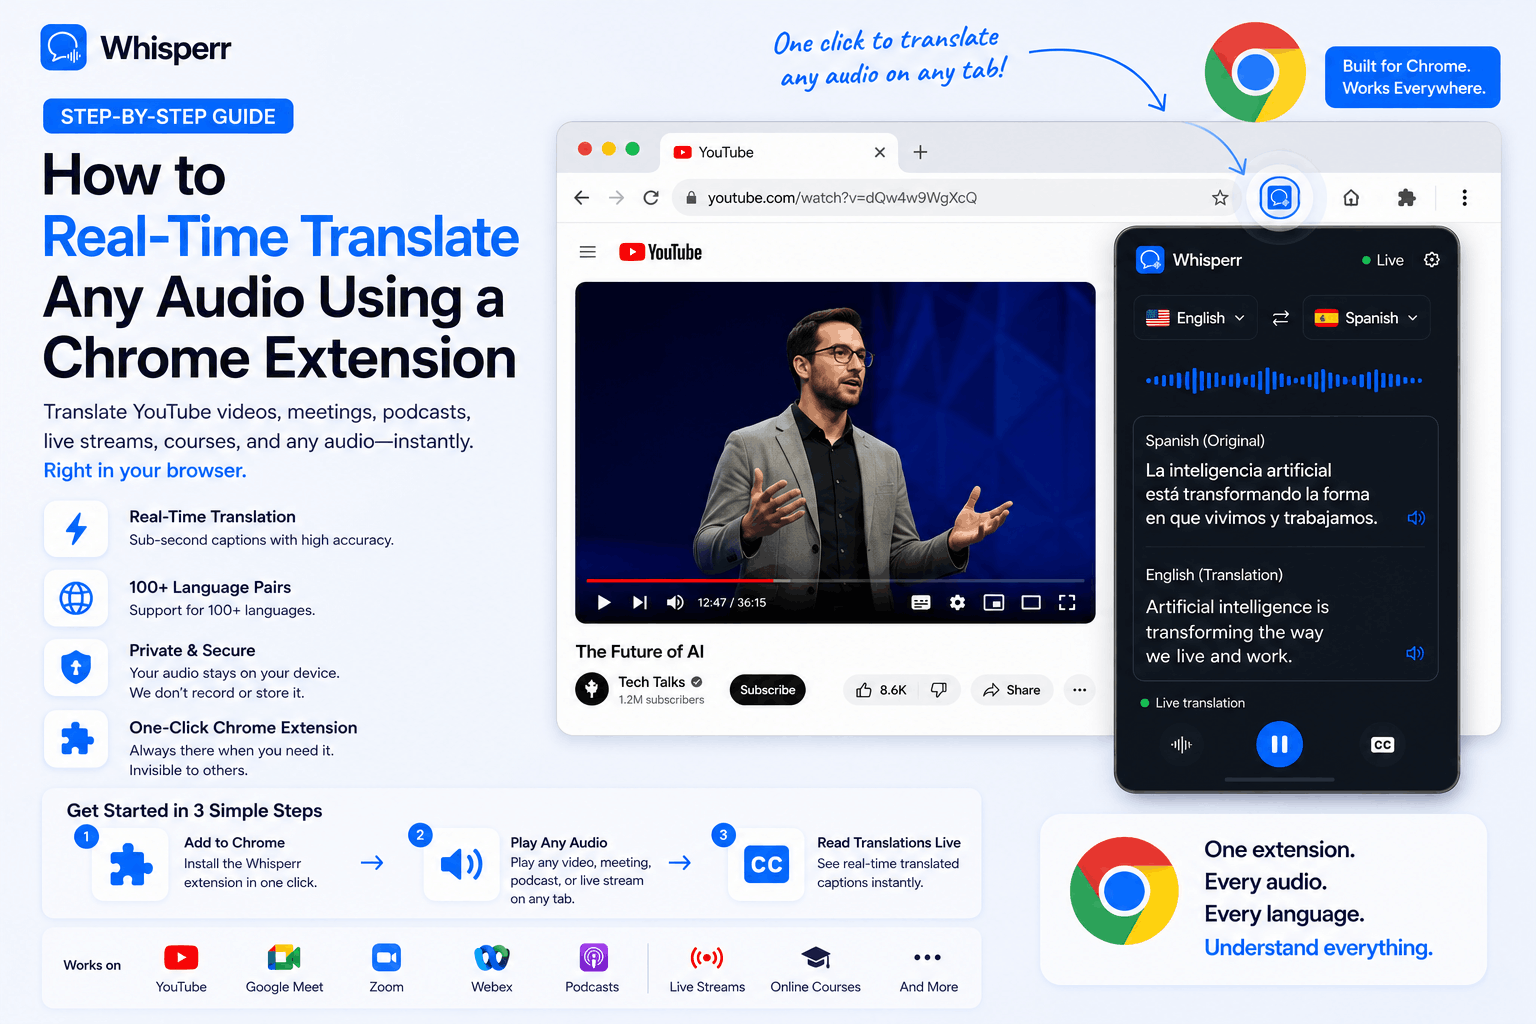This screenshot has width=1536, height=1024.
Task: Enter fullscreen video mode
Action: tap(1067, 602)
